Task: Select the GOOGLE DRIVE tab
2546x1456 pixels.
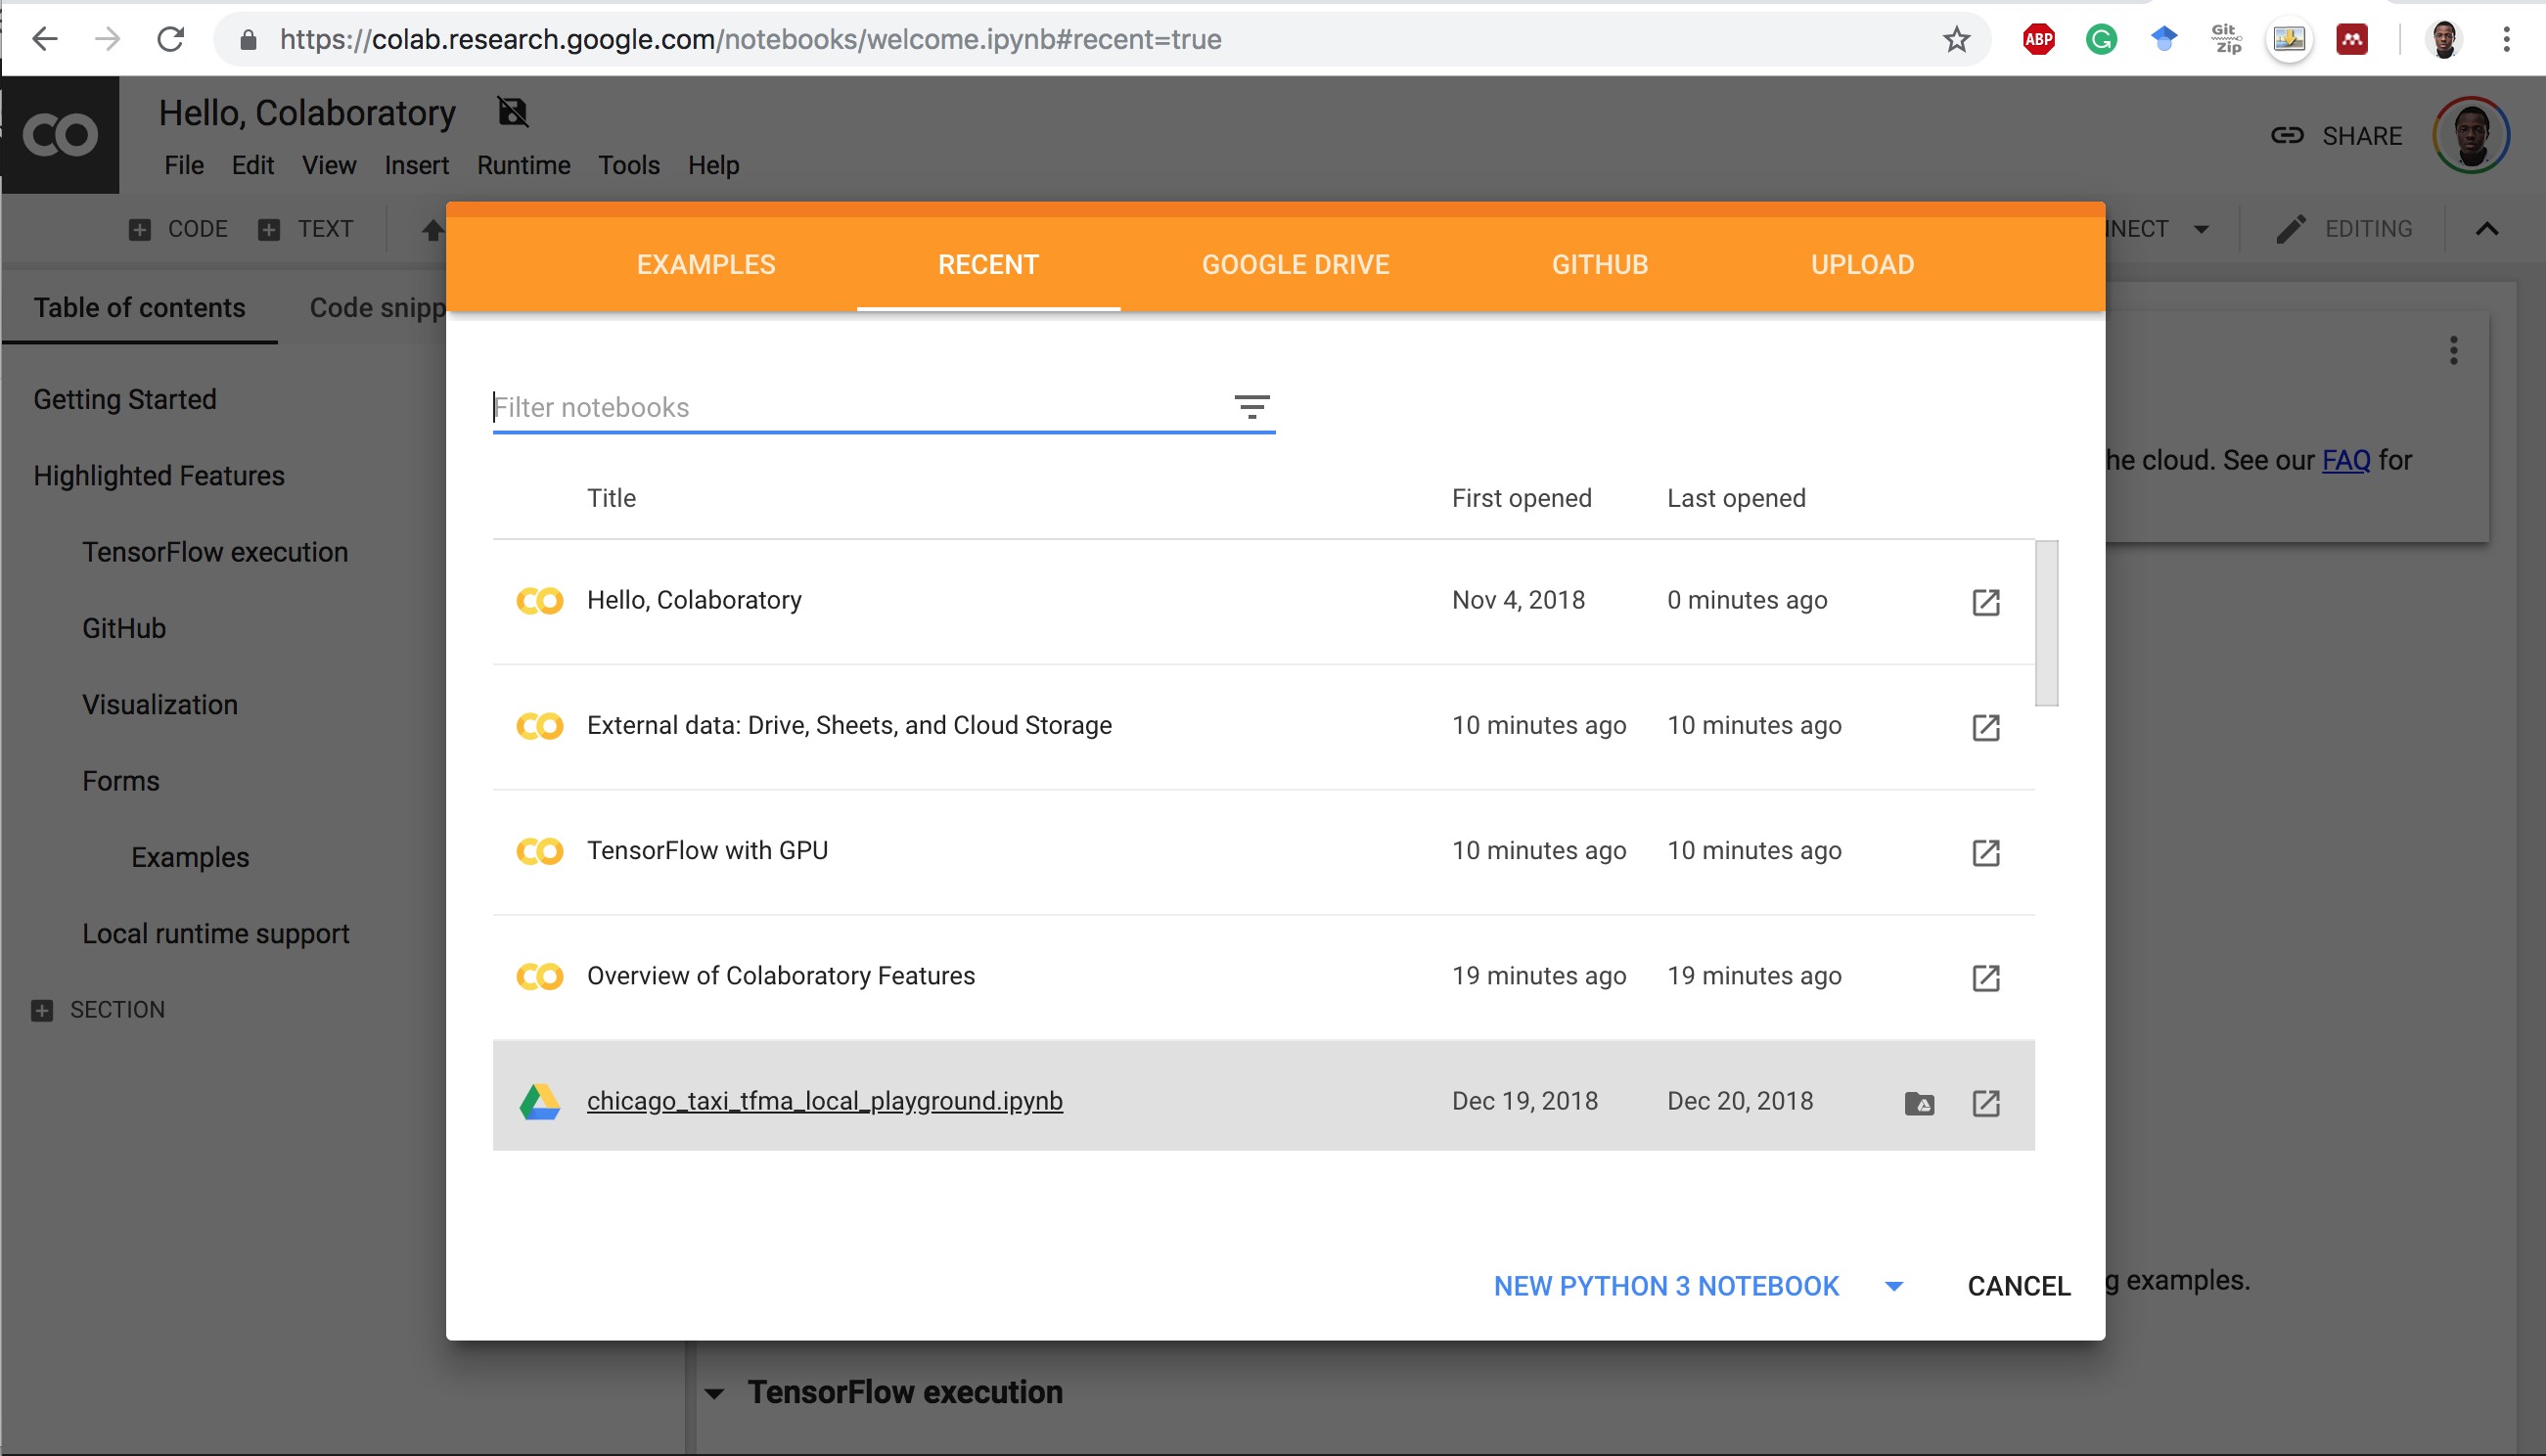Action: coord(1296,264)
